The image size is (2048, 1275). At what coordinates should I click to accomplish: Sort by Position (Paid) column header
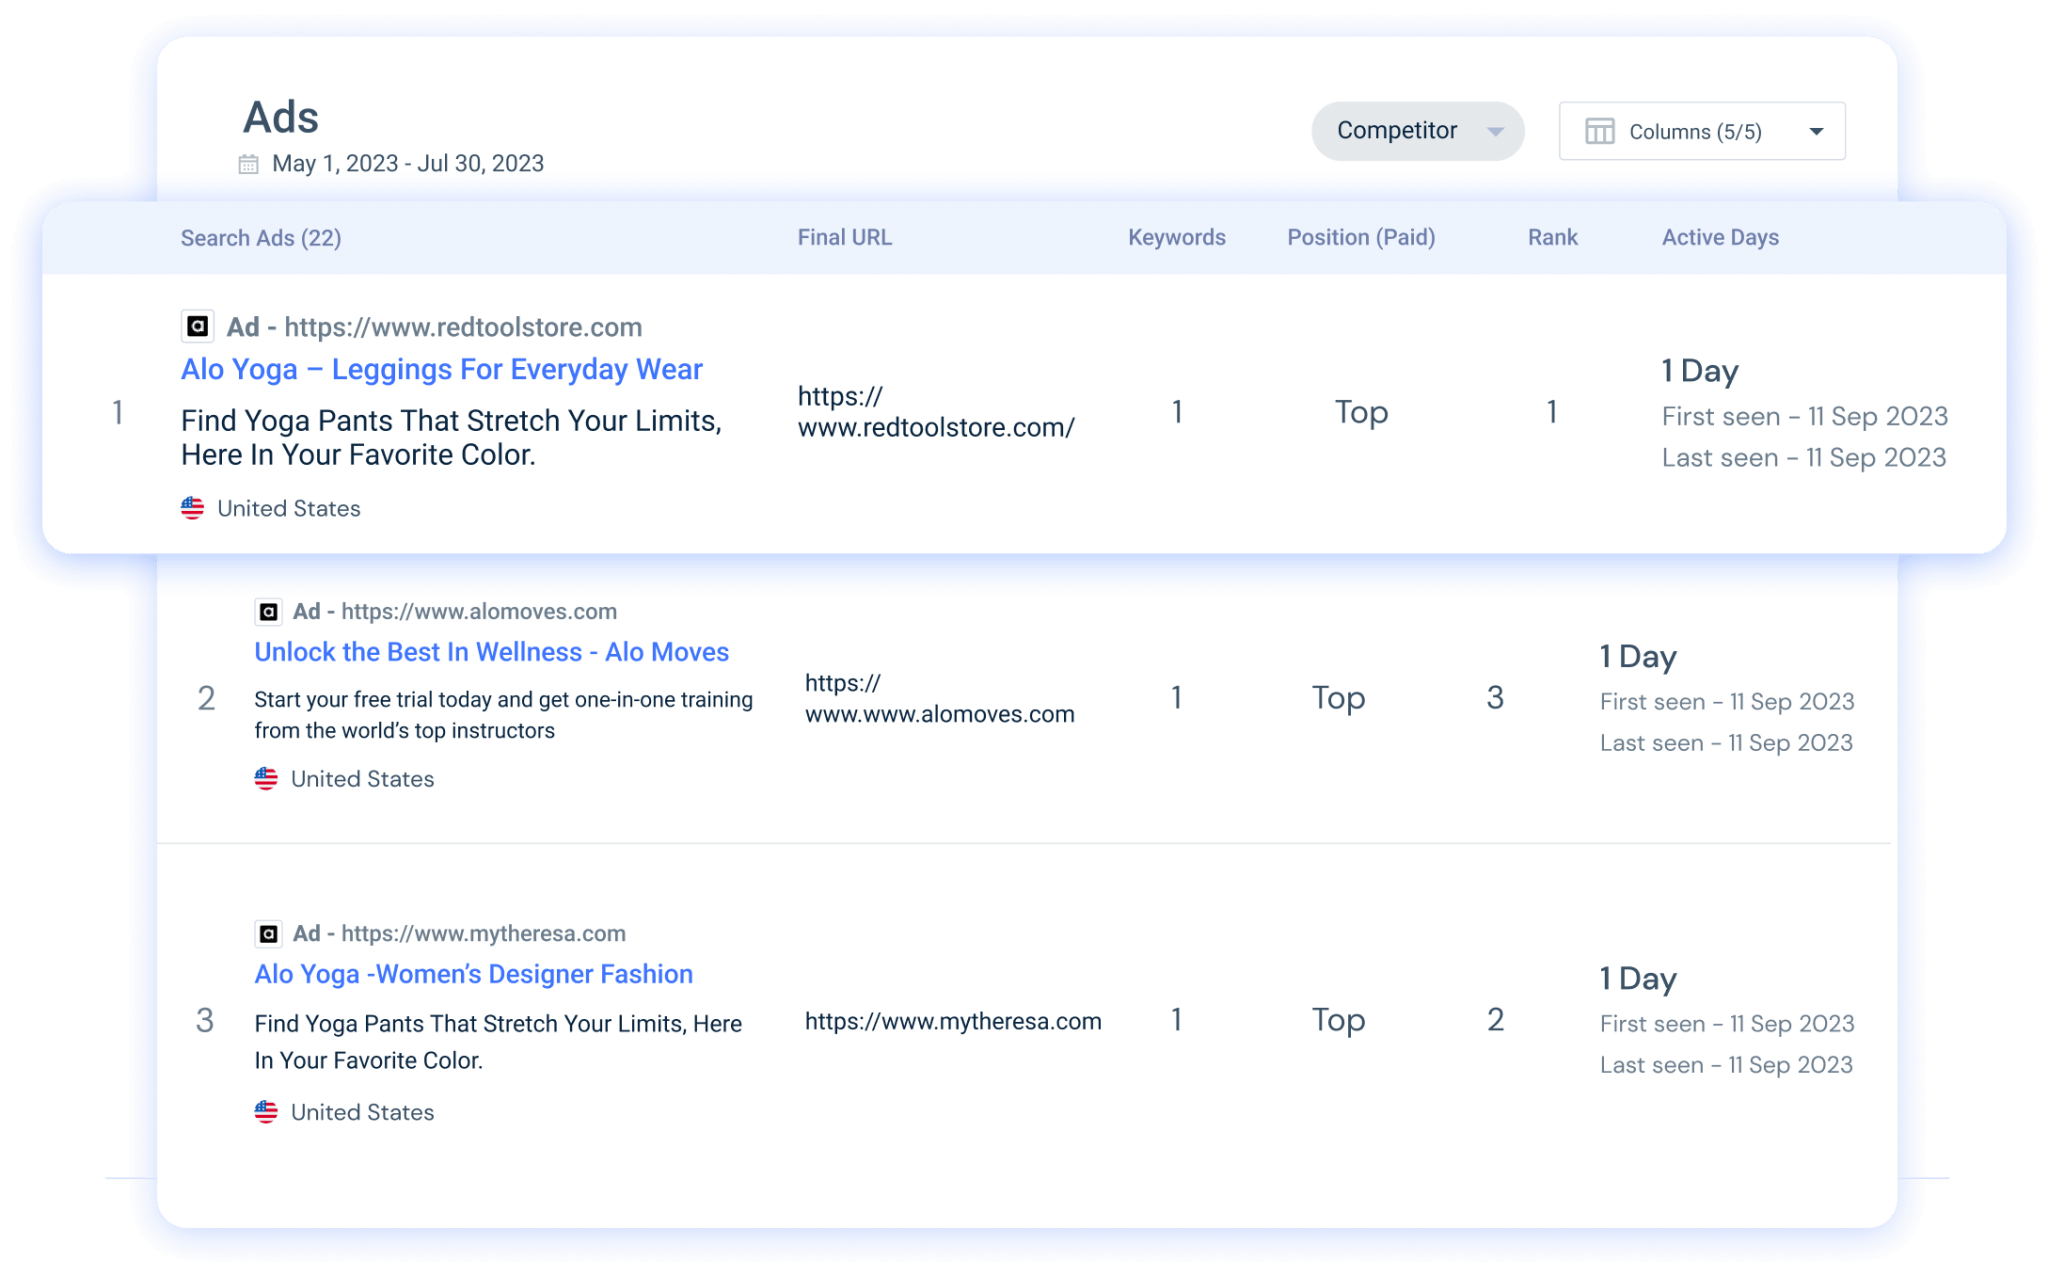coord(1360,238)
